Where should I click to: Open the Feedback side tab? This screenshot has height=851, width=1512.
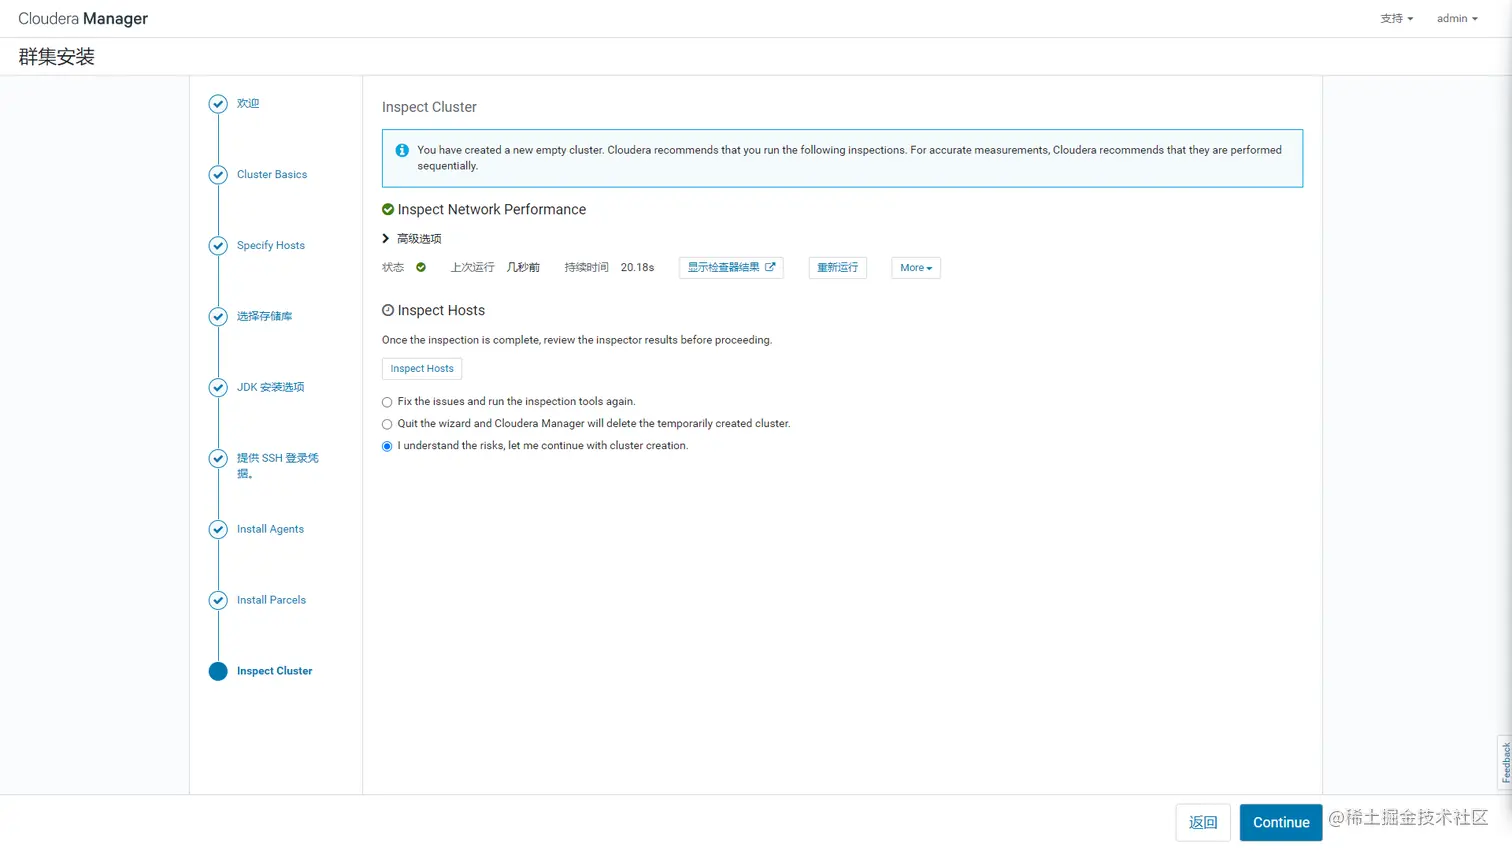pos(1505,762)
